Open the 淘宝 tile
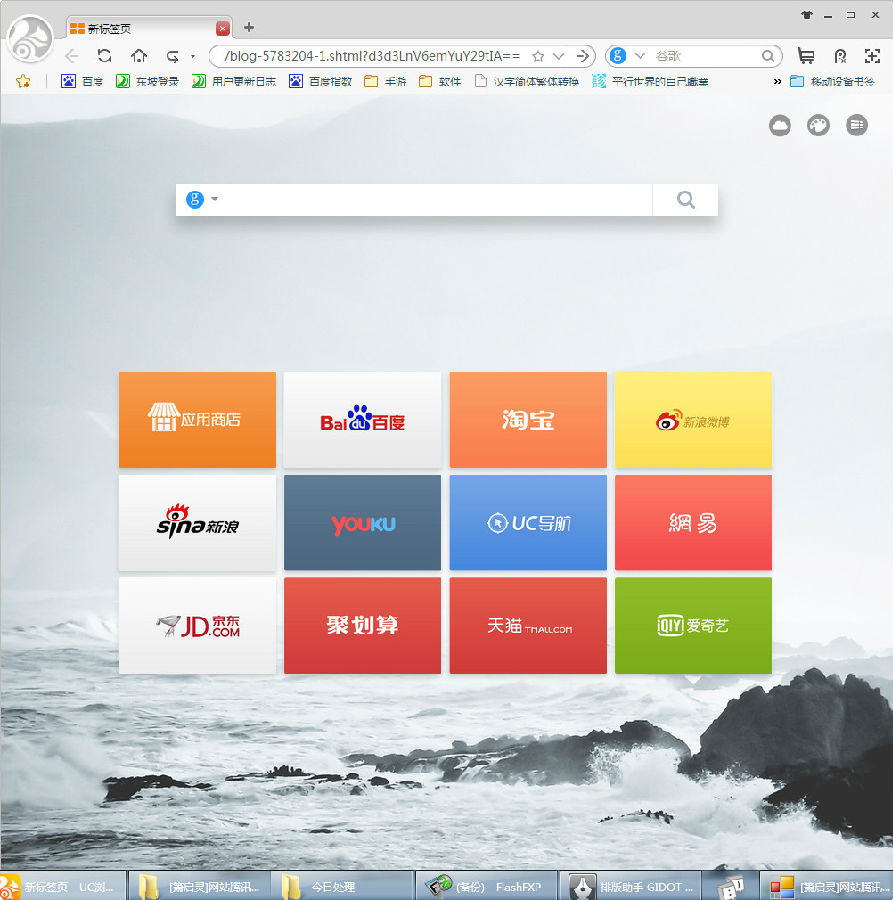Viewport: 893px width, 900px height. (528, 420)
